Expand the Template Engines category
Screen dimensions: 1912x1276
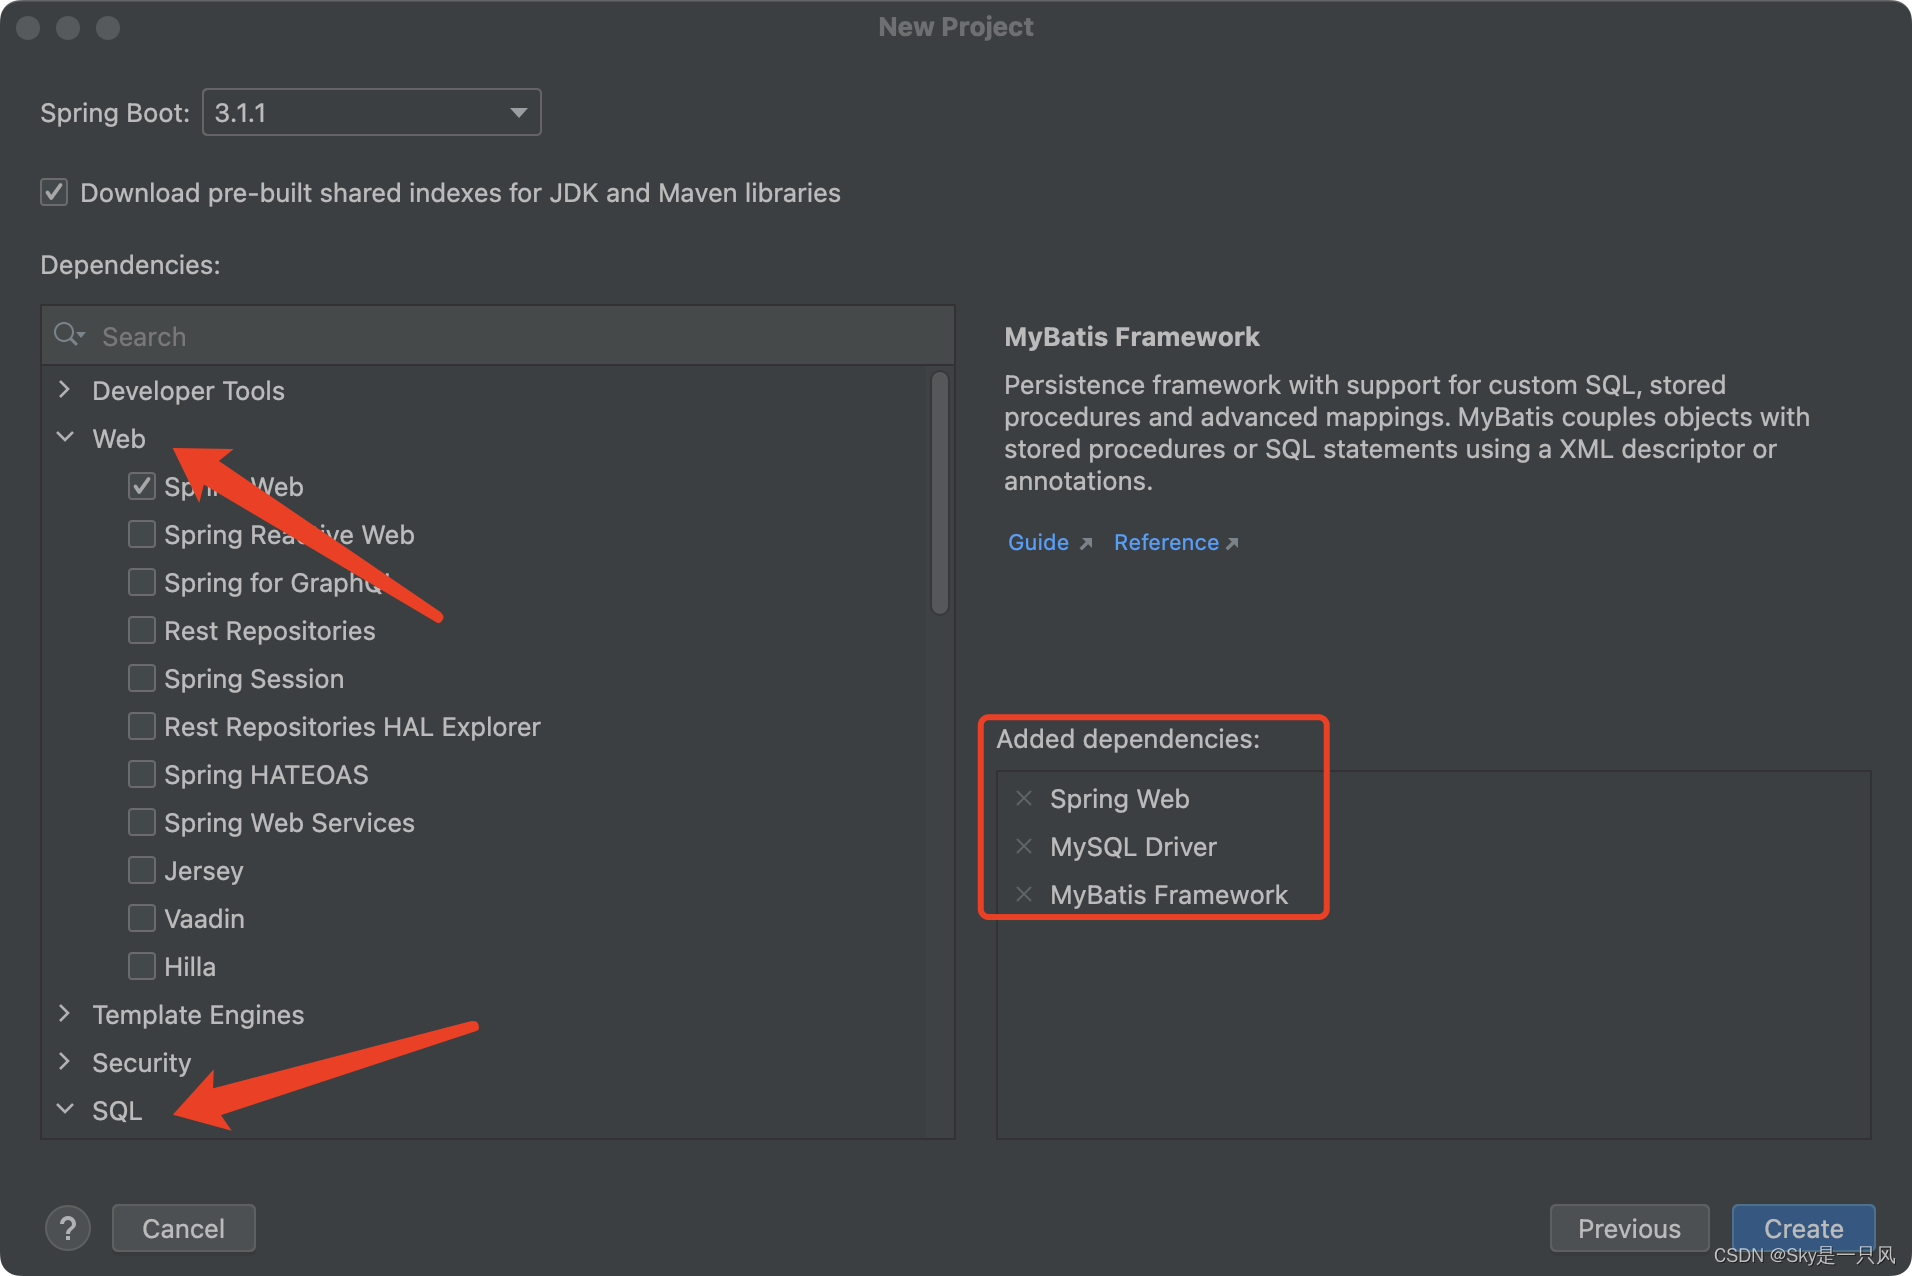pos(65,1014)
